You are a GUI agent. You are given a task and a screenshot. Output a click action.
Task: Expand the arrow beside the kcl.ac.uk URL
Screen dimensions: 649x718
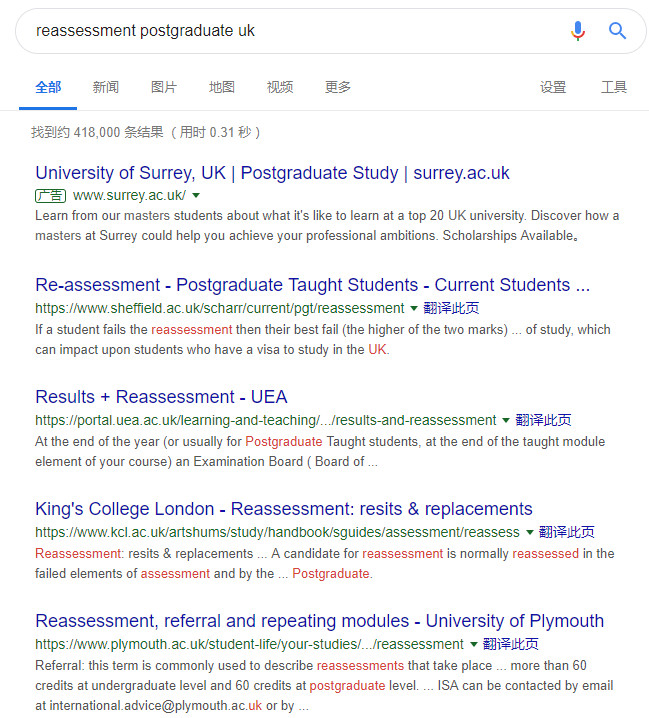coord(529,532)
